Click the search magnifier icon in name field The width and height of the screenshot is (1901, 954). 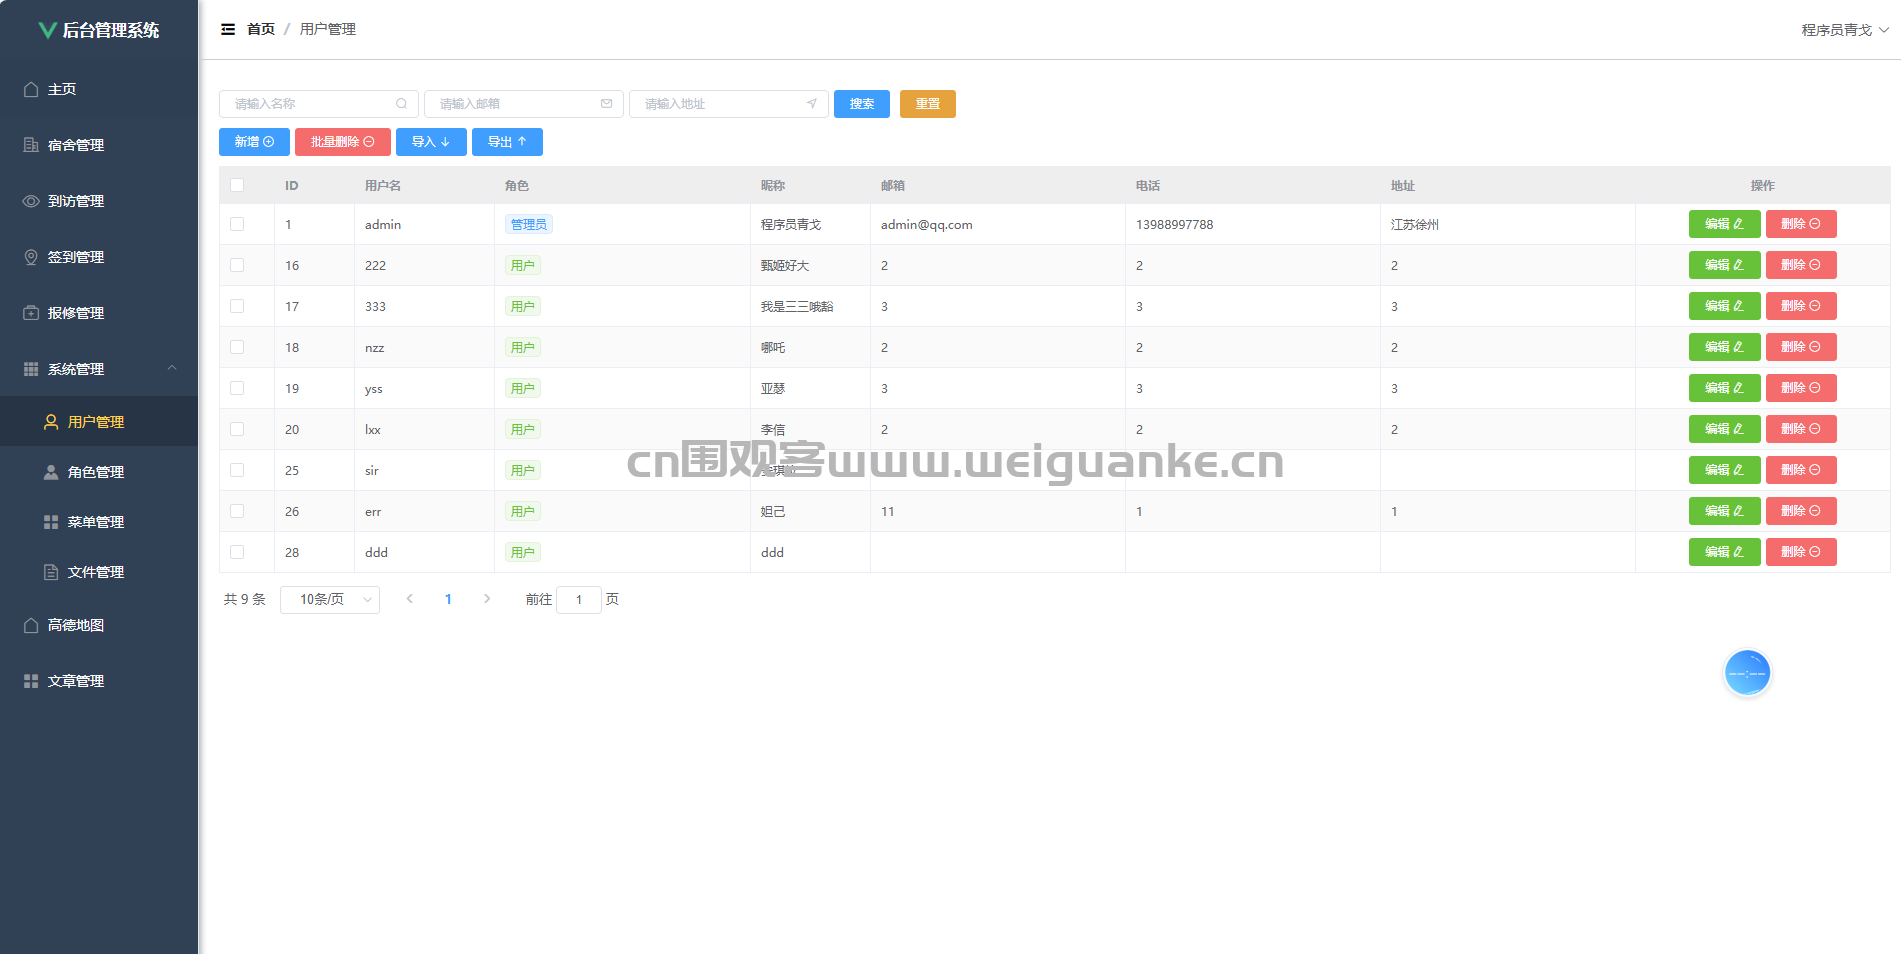pyautogui.click(x=401, y=104)
